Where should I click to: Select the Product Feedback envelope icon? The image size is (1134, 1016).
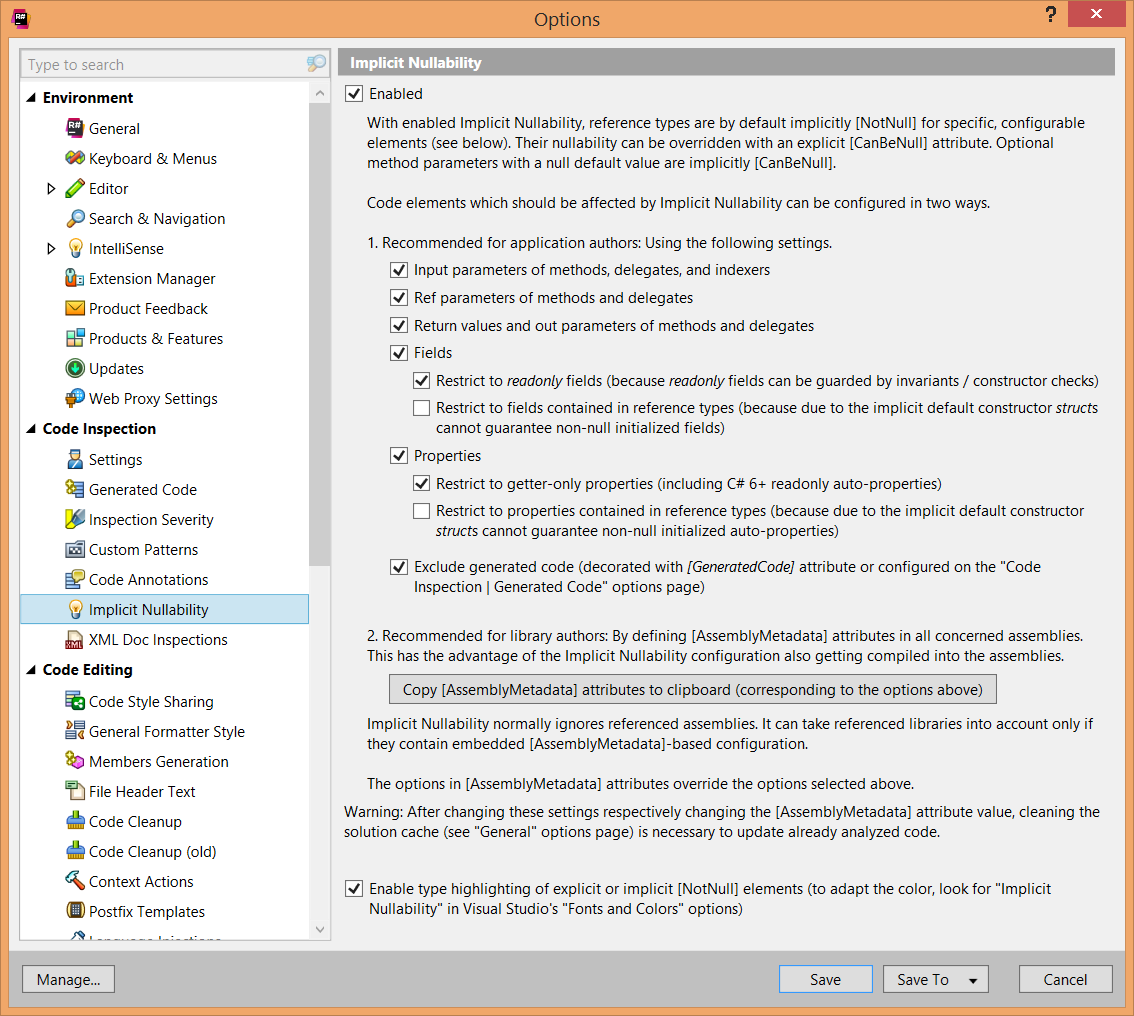point(75,308)
